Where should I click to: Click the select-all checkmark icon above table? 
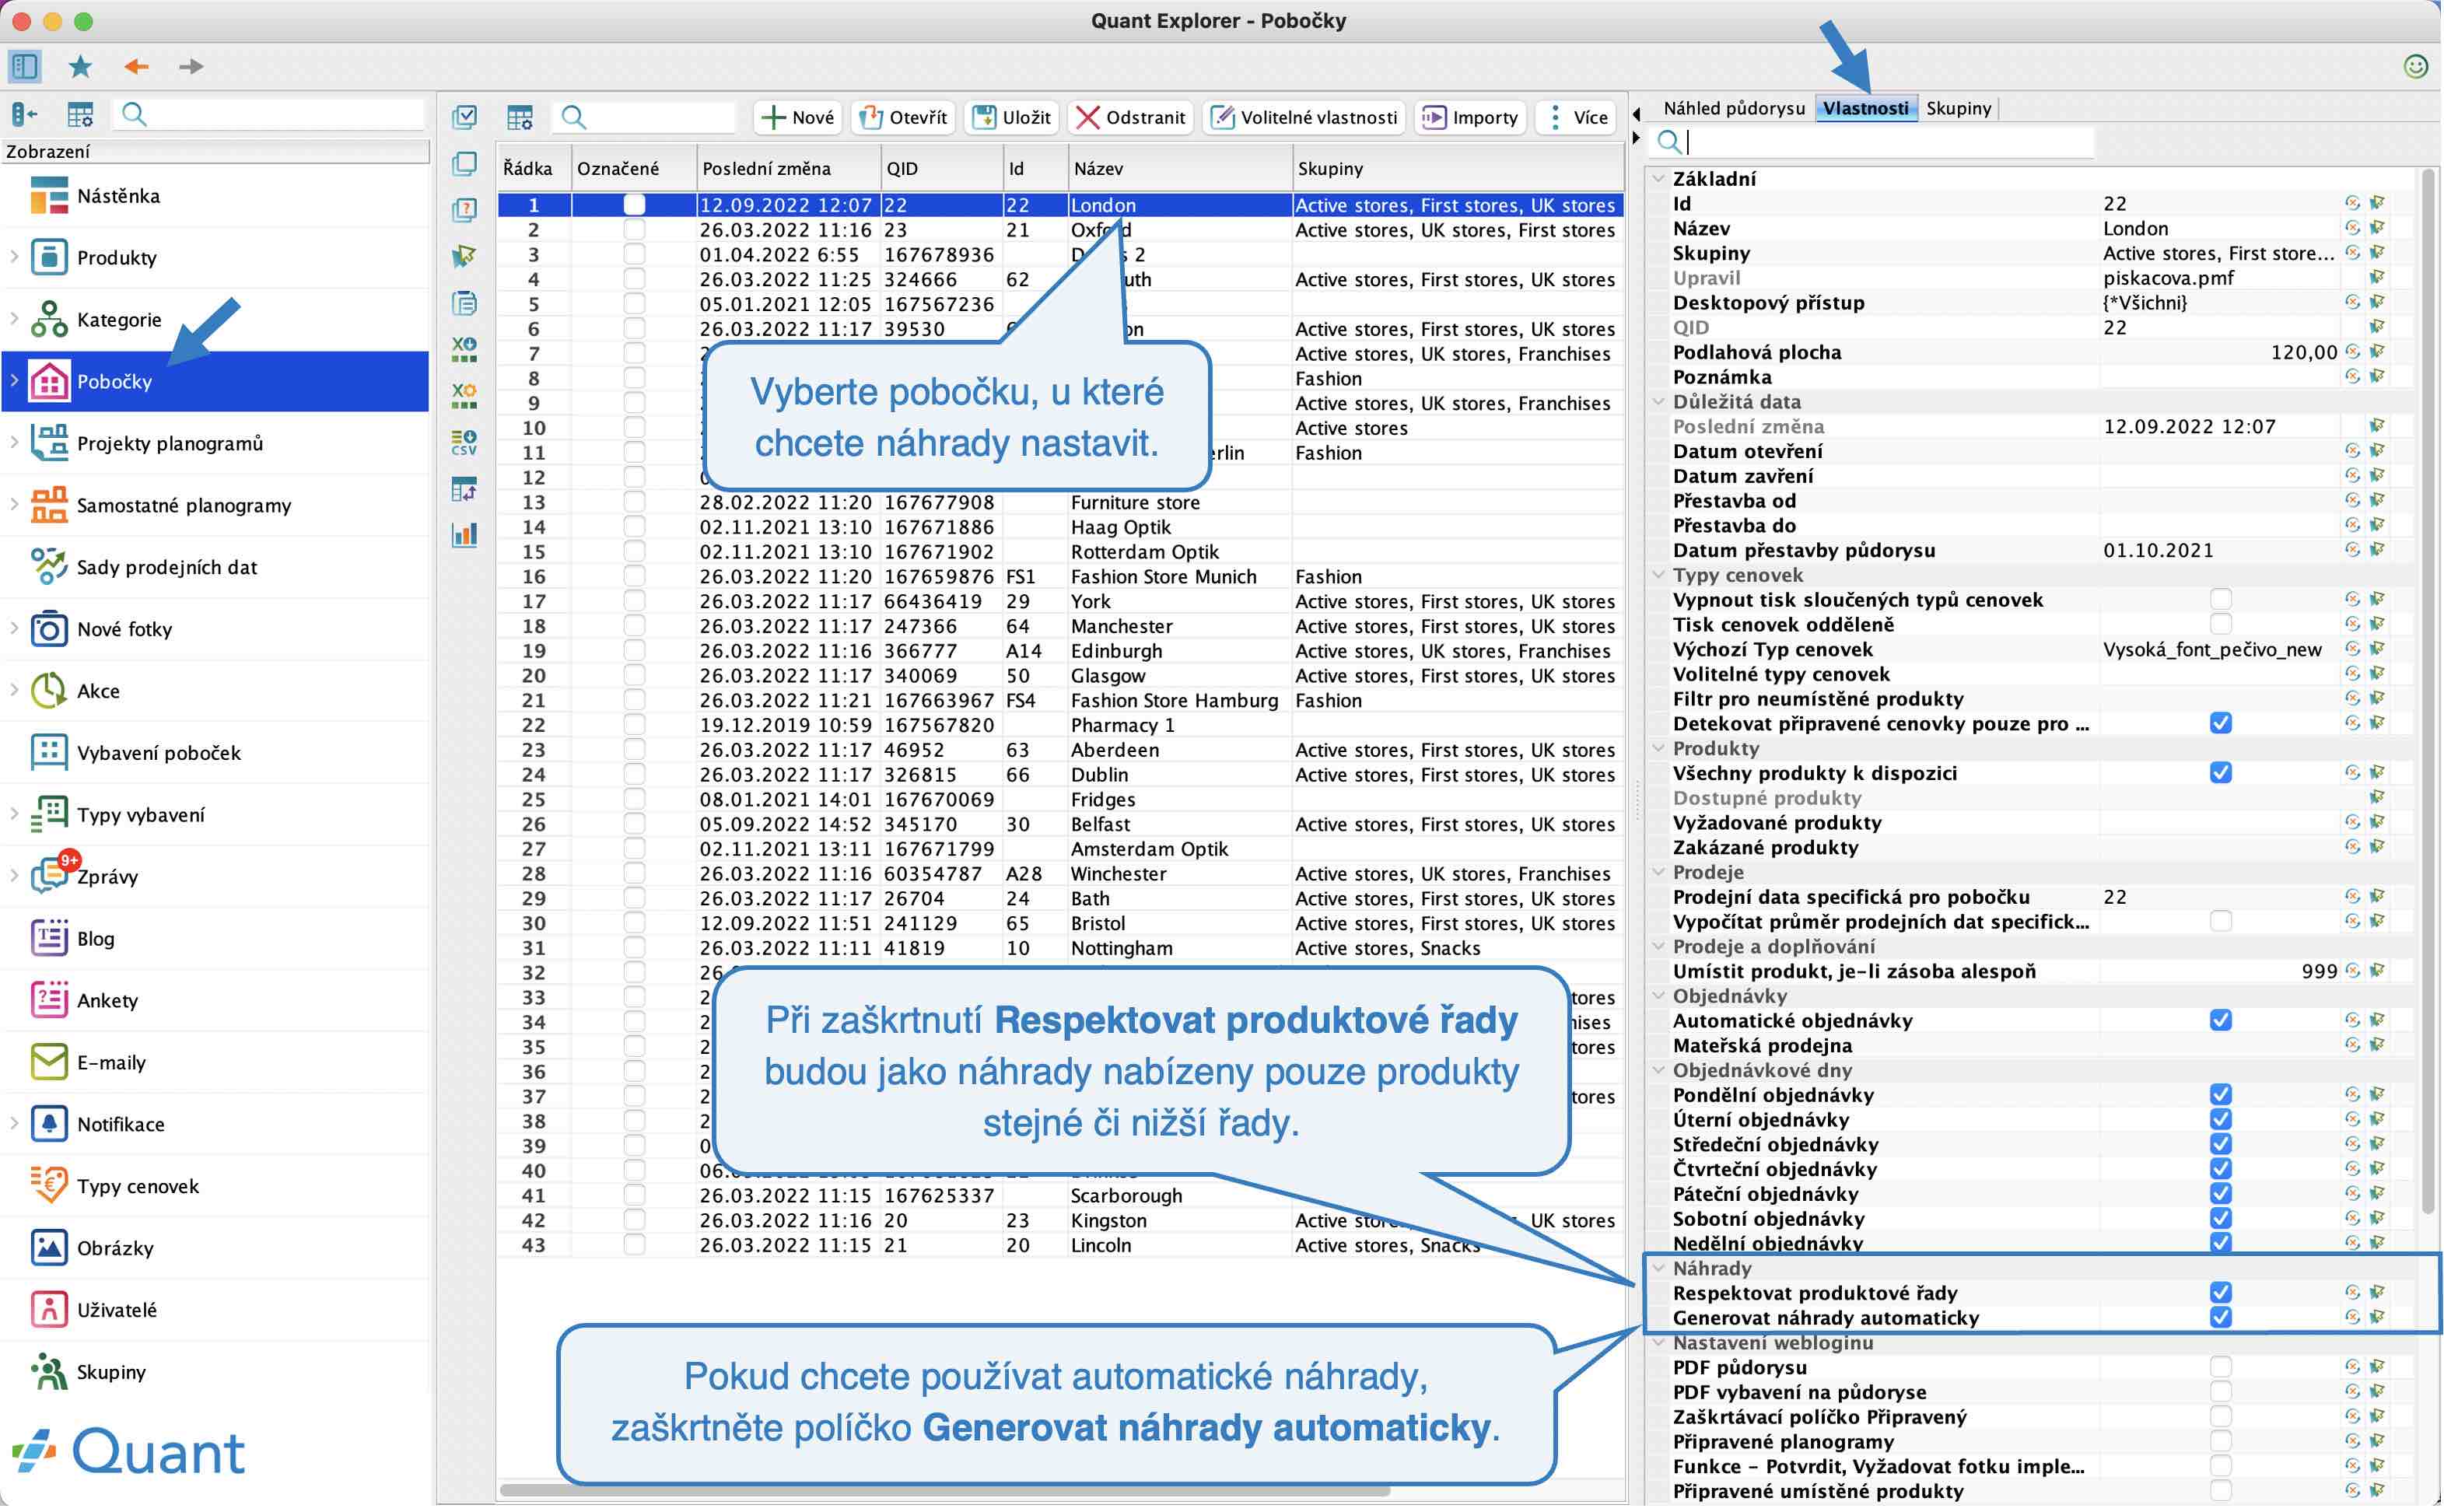(464, 117)
